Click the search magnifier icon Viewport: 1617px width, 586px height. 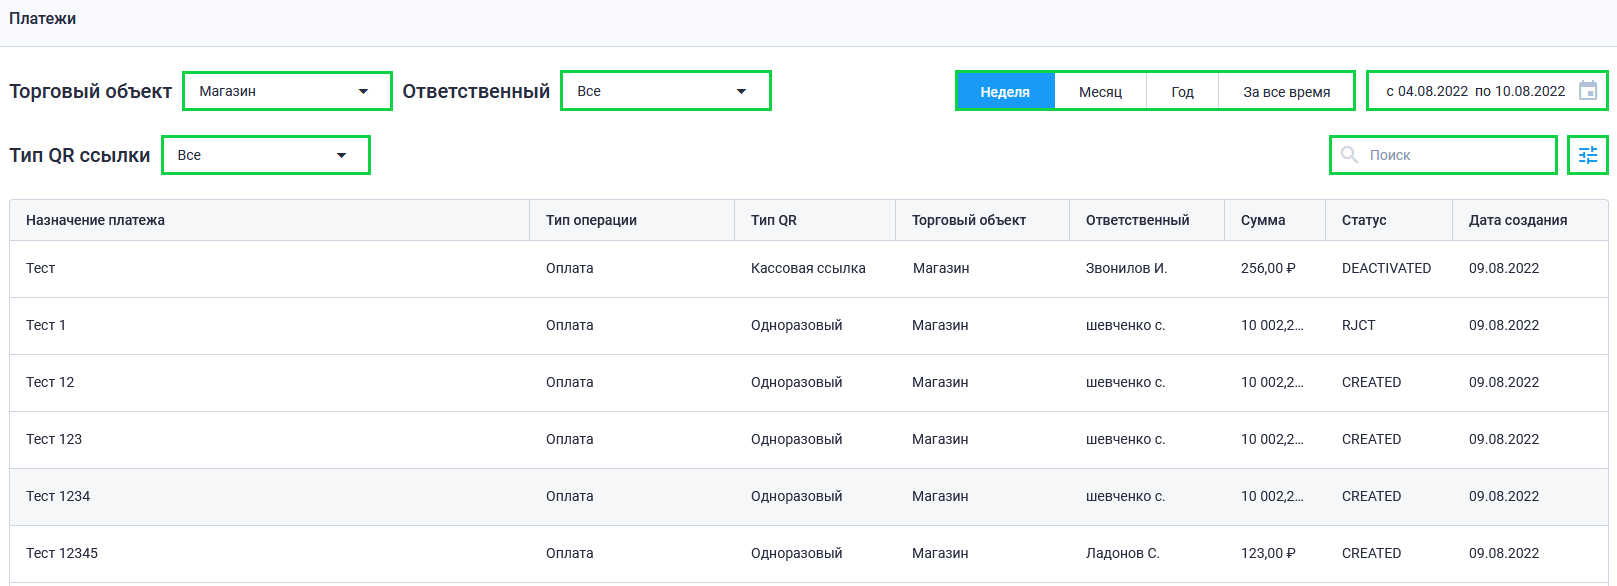pyautogui.click(x=1349, y=155)
